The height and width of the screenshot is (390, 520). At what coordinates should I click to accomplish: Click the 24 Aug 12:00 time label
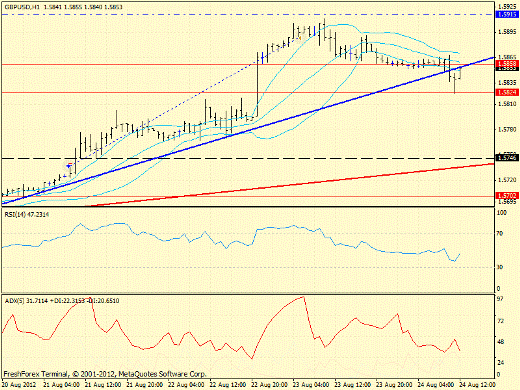(x=478, y=385)
